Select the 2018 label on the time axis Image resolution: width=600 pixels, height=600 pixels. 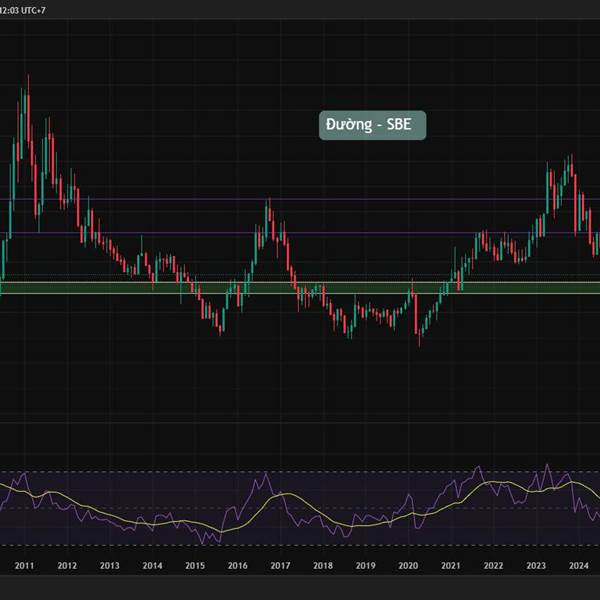coord(323,566)
